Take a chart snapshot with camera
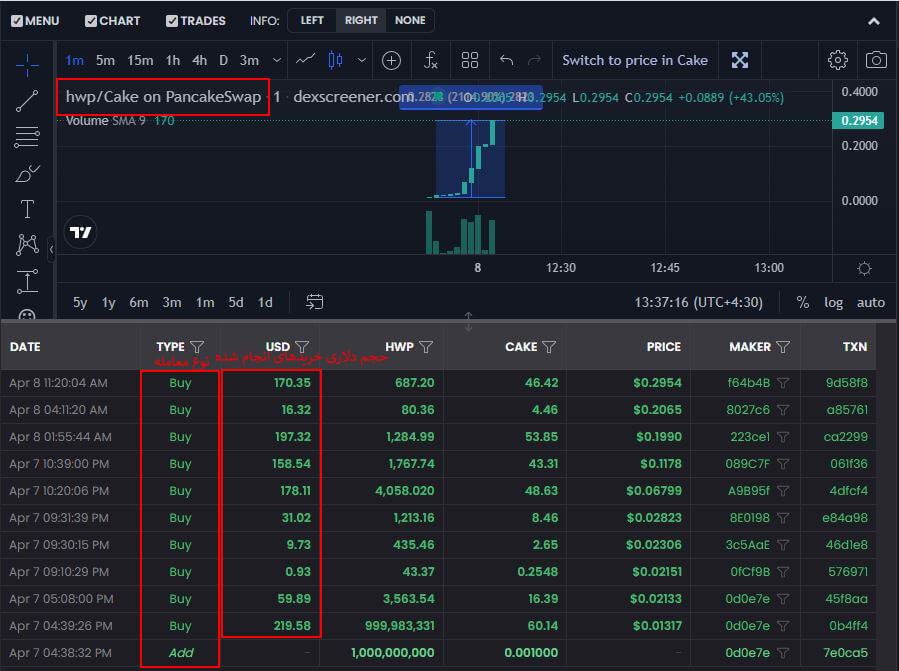Viewport: 899px width, 671px height. pyautogui.click(x=875, y=60)
